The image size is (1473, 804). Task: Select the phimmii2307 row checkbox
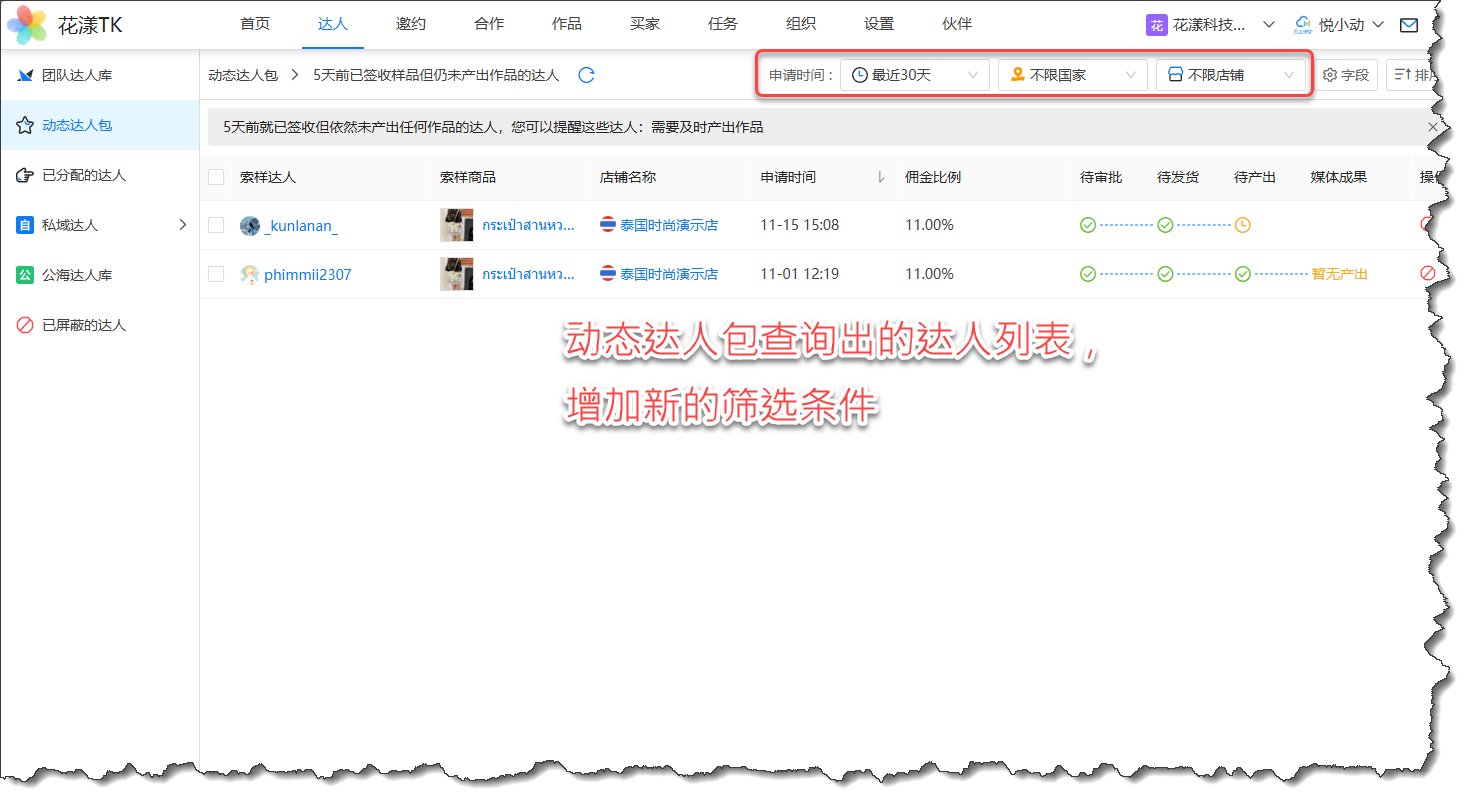[216, 273]
